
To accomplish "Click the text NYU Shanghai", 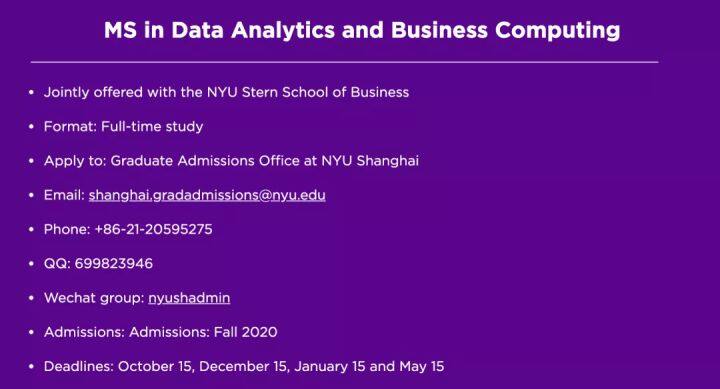I will click(x=370, y=161).
